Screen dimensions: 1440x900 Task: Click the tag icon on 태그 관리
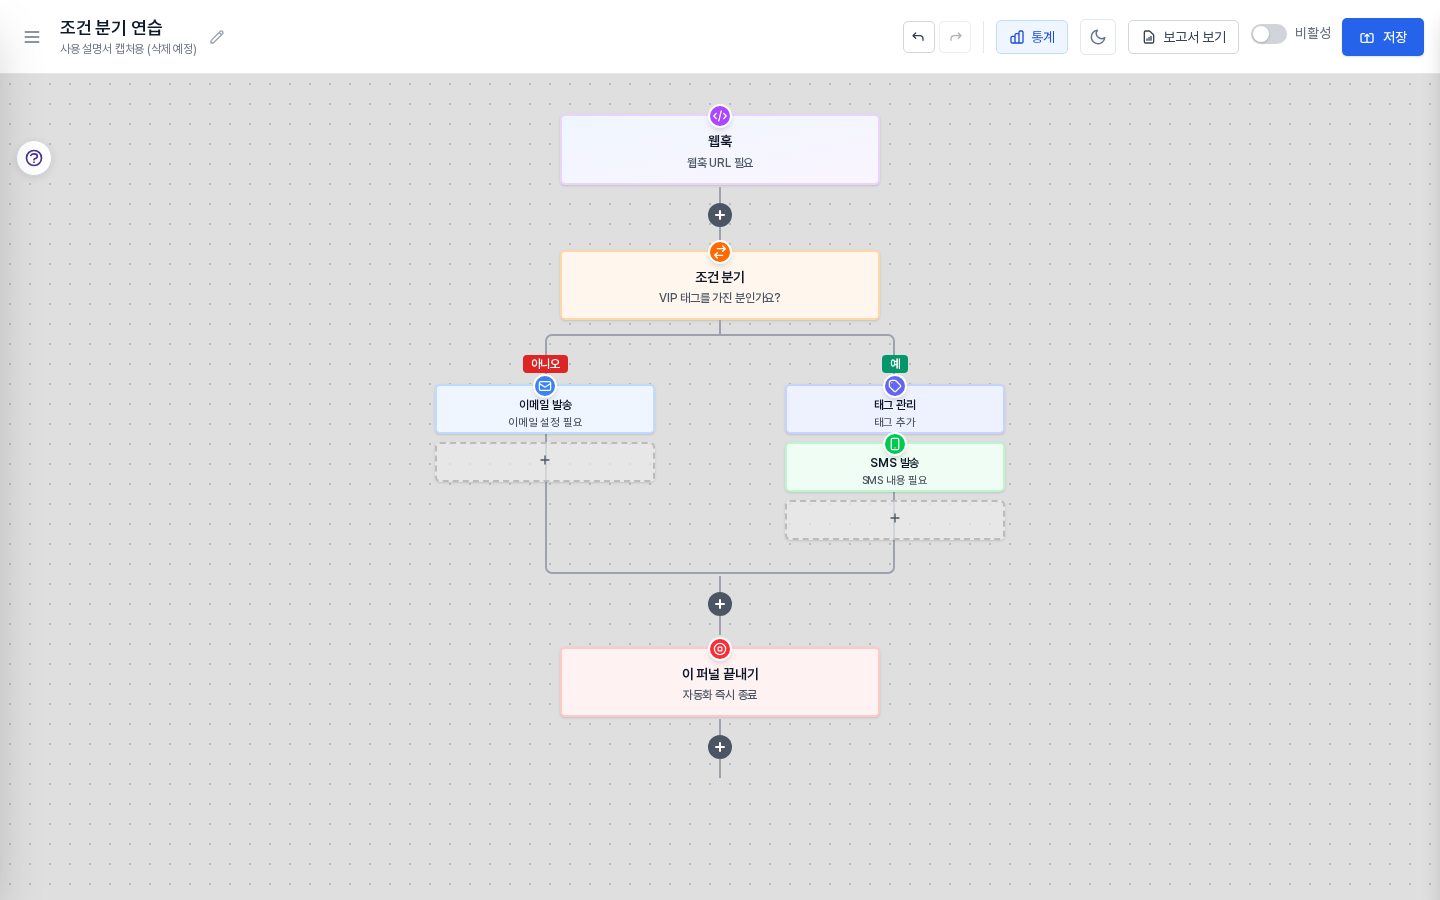tap(895, 386)
